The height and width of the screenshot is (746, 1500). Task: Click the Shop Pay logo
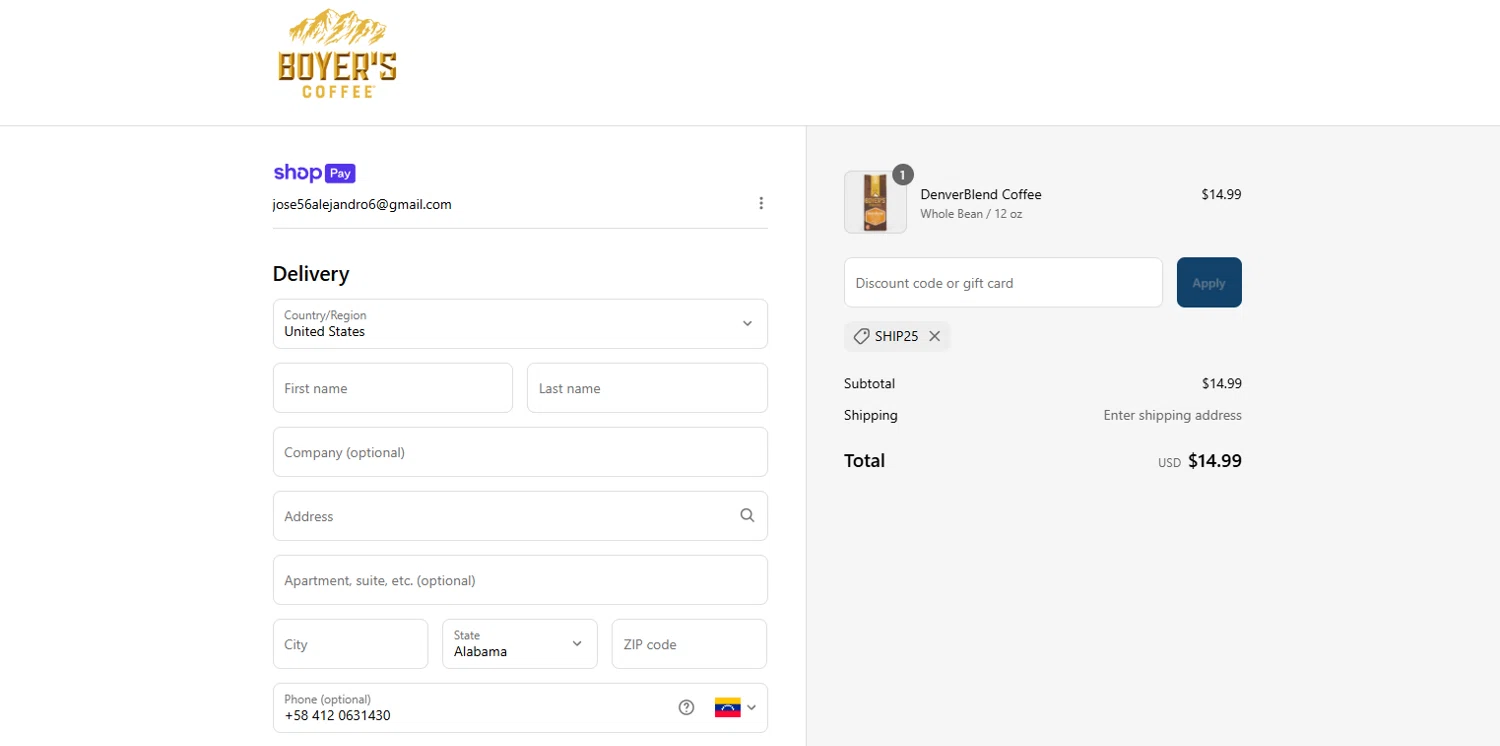[314, 173]
